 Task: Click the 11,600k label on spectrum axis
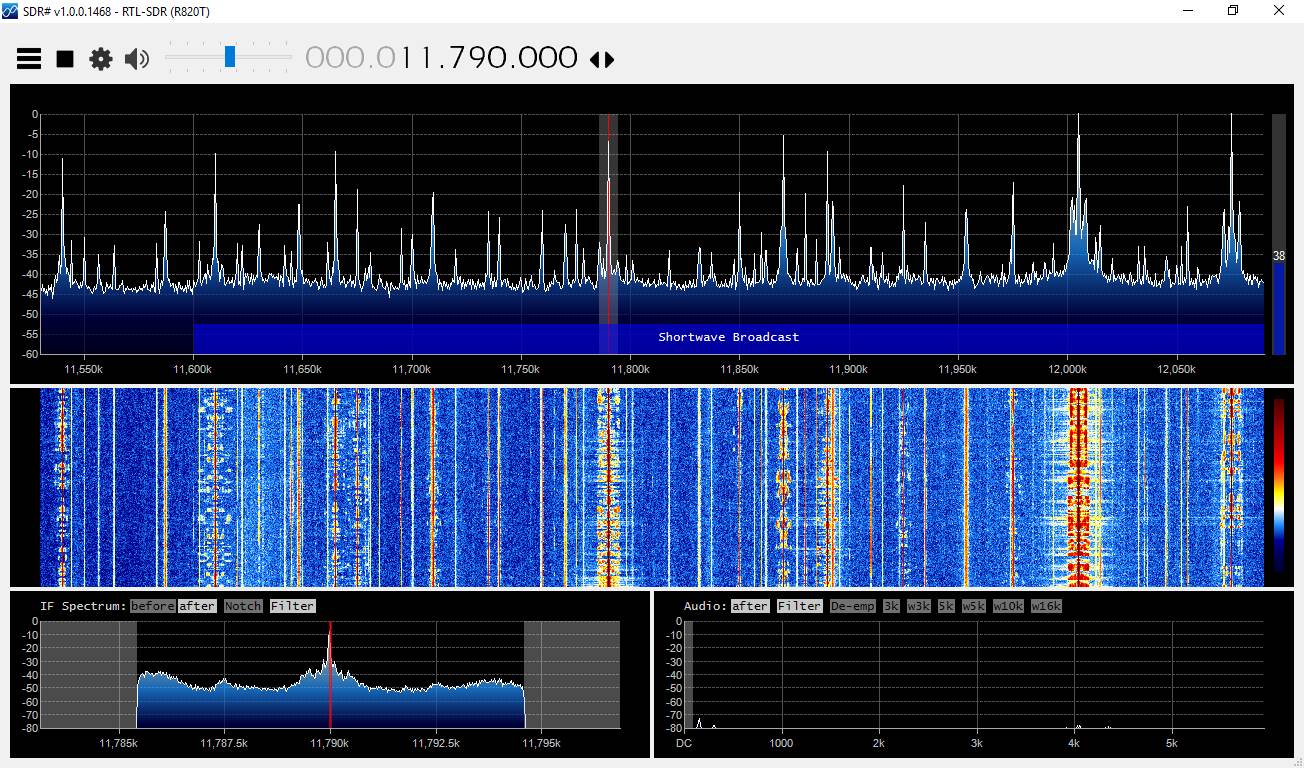[x=193, y=369]
